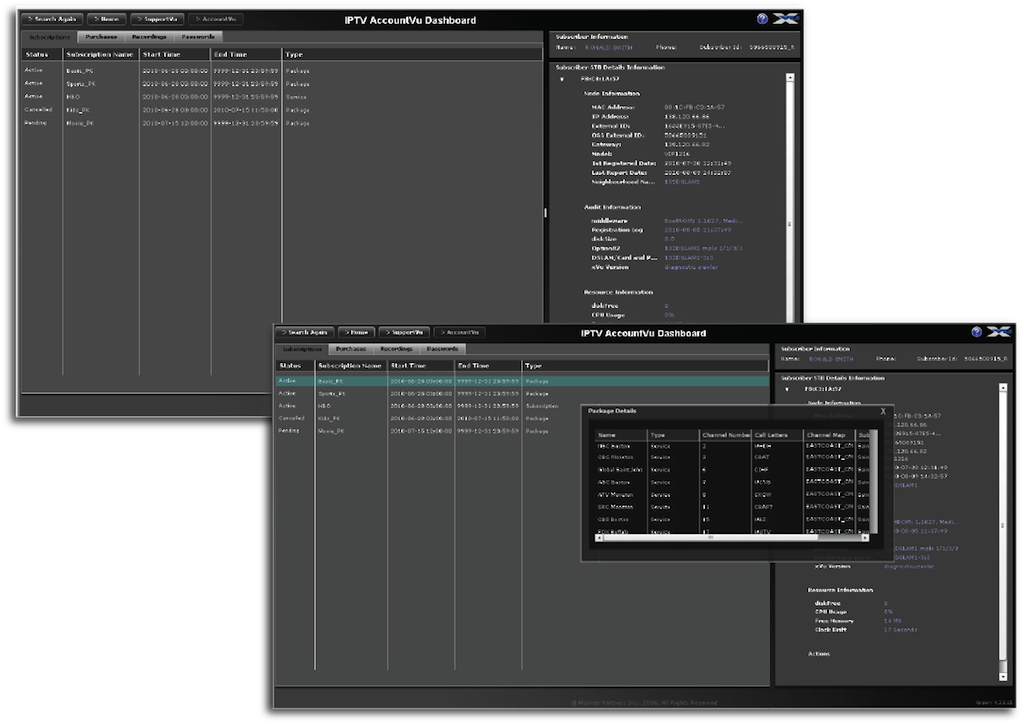Click the Home button in the front window

click(x=355, y=332)
